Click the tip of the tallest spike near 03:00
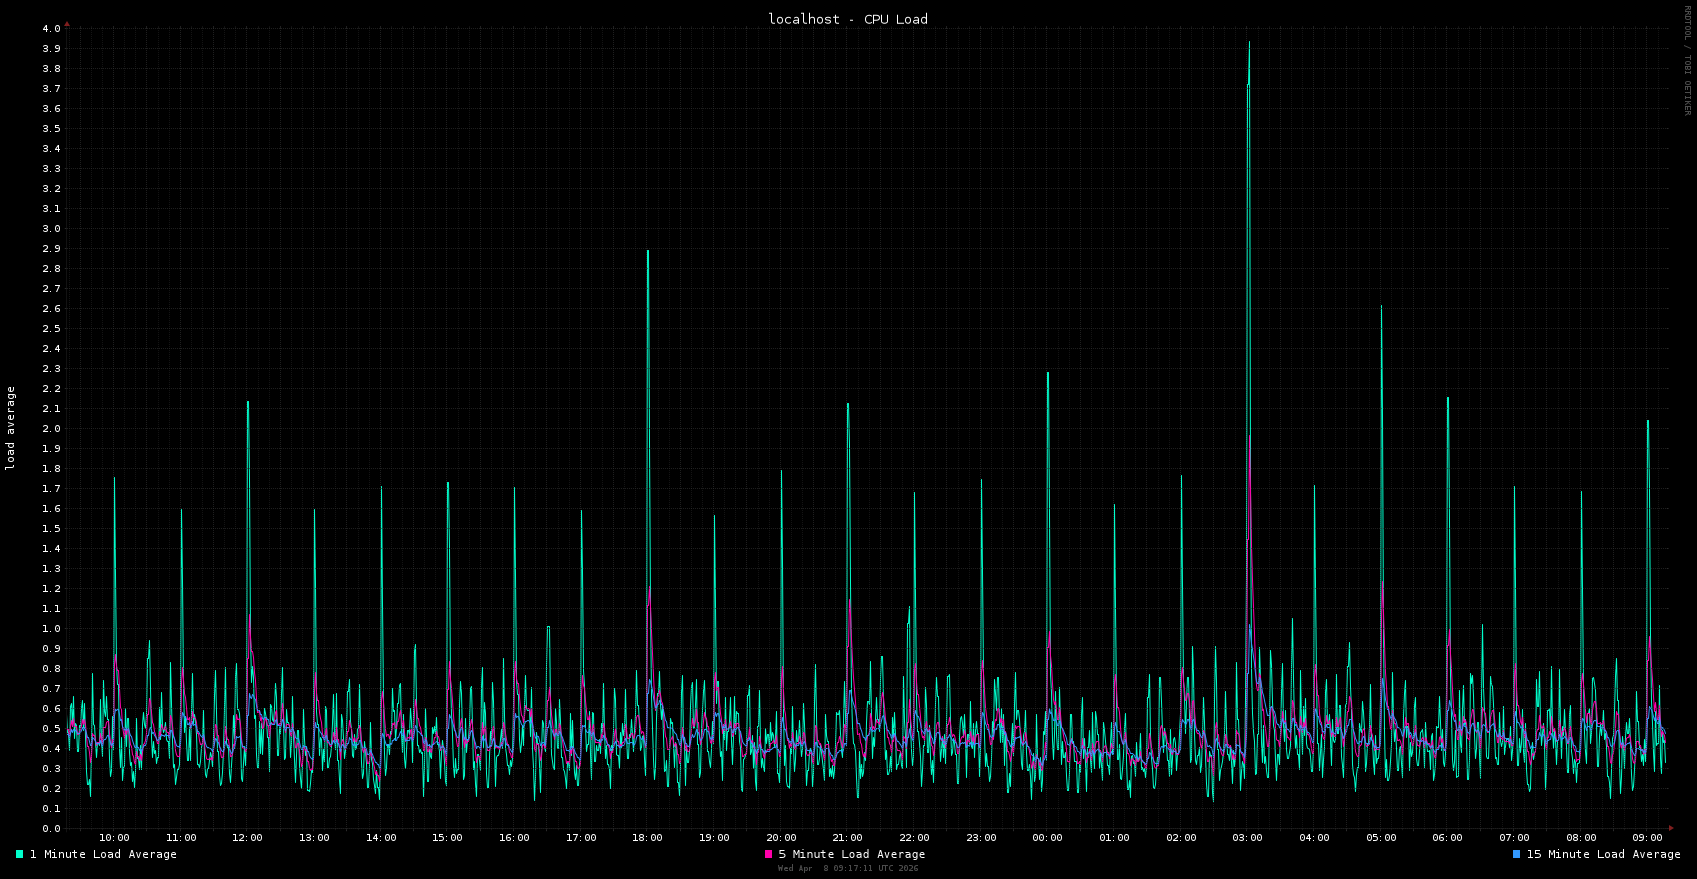The height and width of the screenshot is (879, 1697). pos(1249,43)
